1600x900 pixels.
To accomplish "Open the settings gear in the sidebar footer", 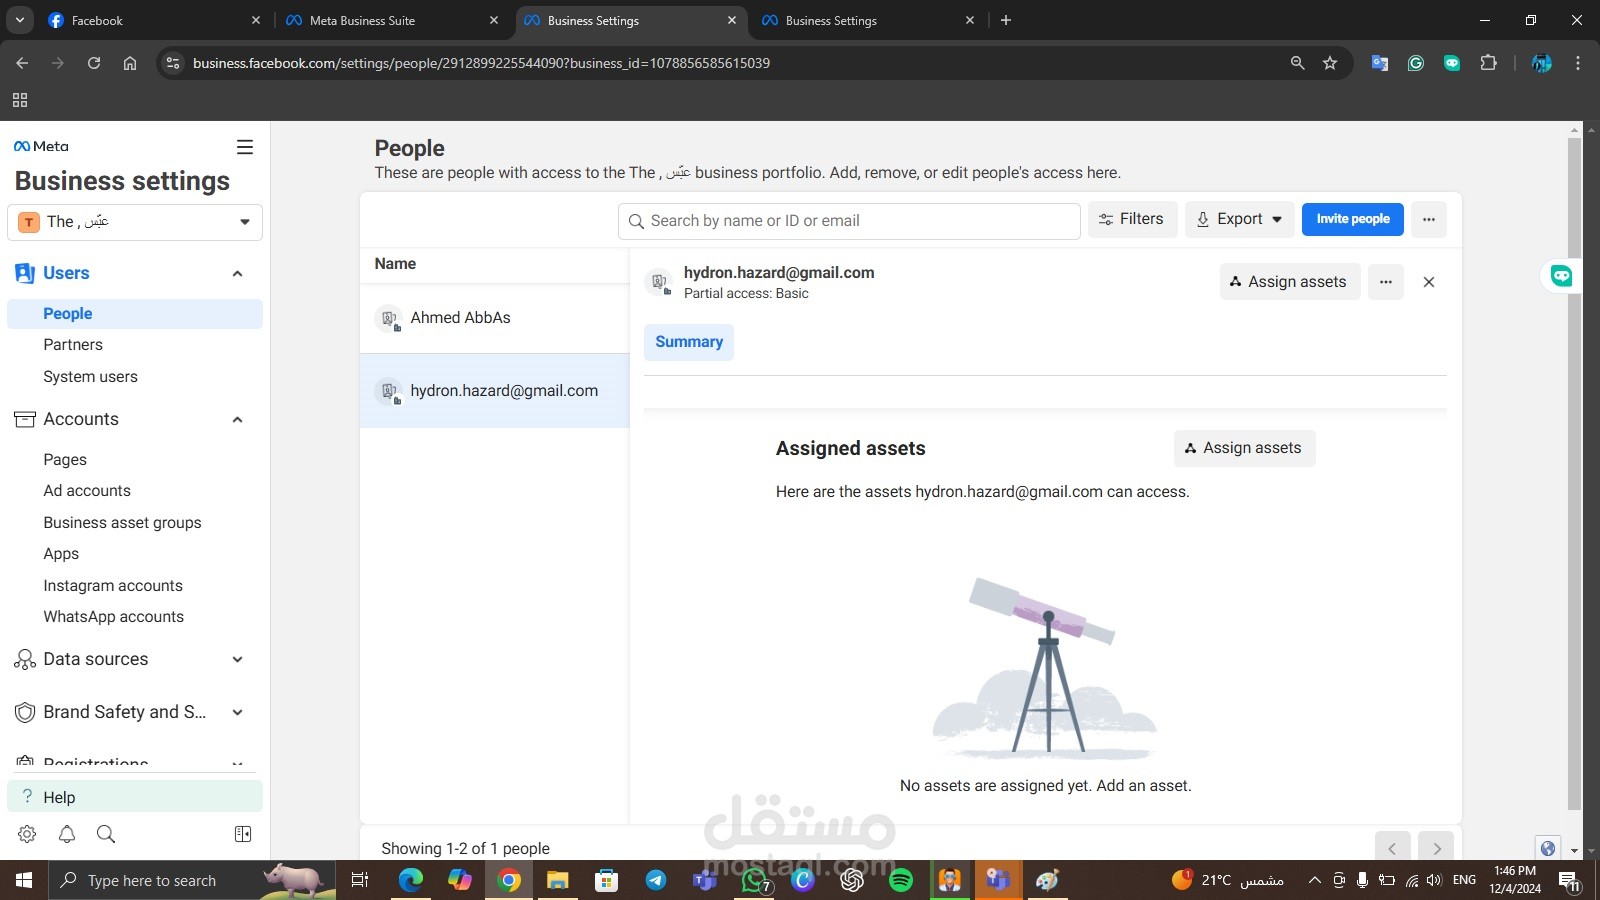I will [x=27, y=834].
